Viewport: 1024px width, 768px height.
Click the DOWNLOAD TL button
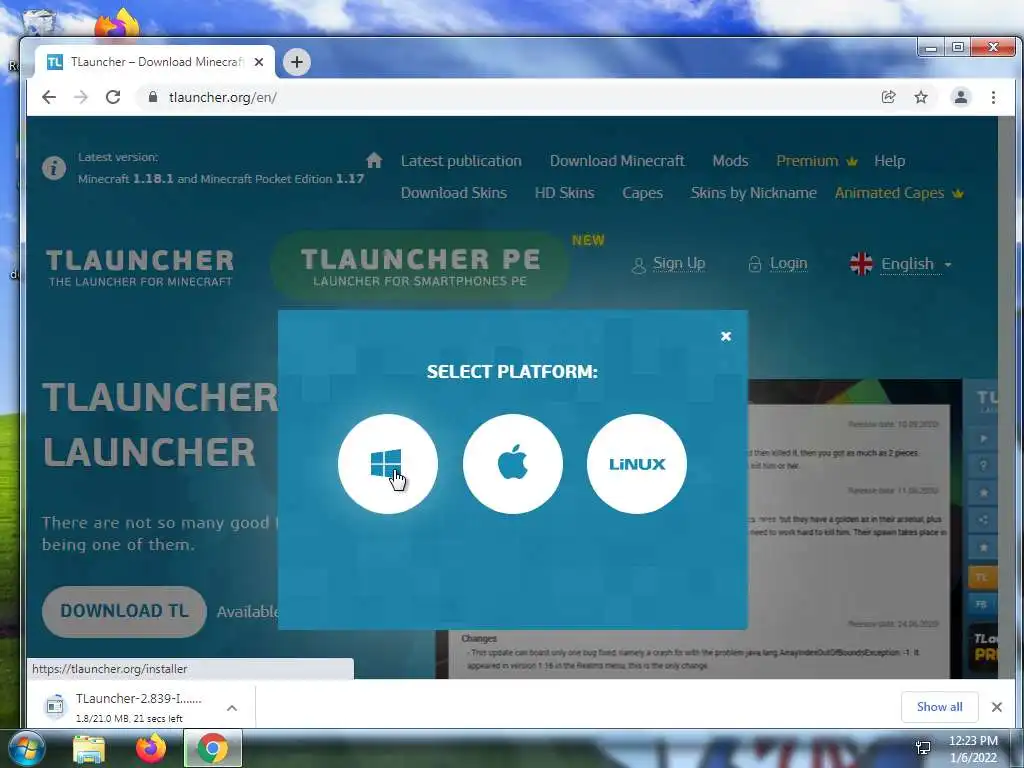124,611
